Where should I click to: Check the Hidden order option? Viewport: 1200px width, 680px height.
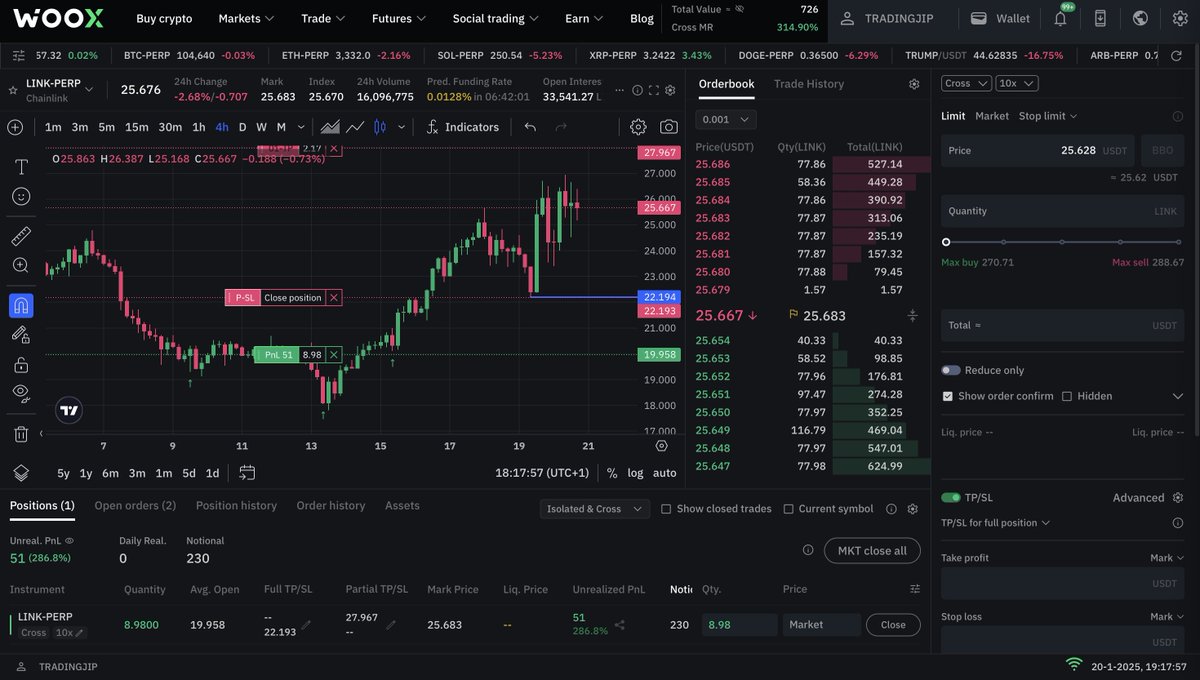(x=1067, y=396)
